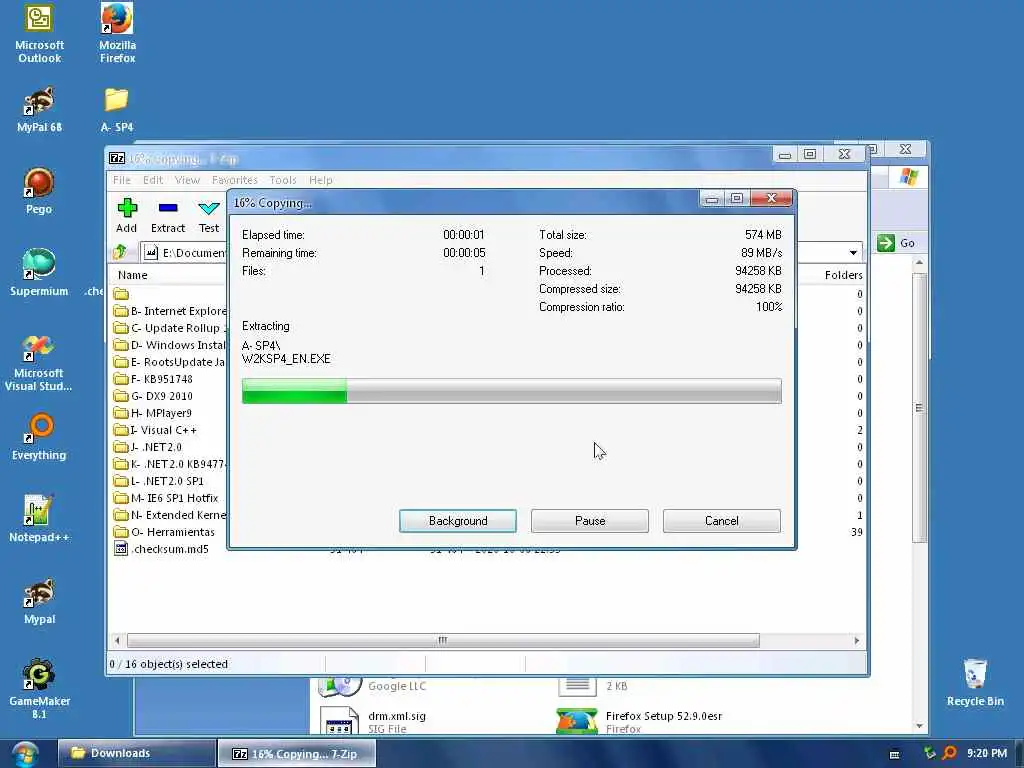Open the Help menu in 7-Zip

pyautogui.click(x=321, y=180)
